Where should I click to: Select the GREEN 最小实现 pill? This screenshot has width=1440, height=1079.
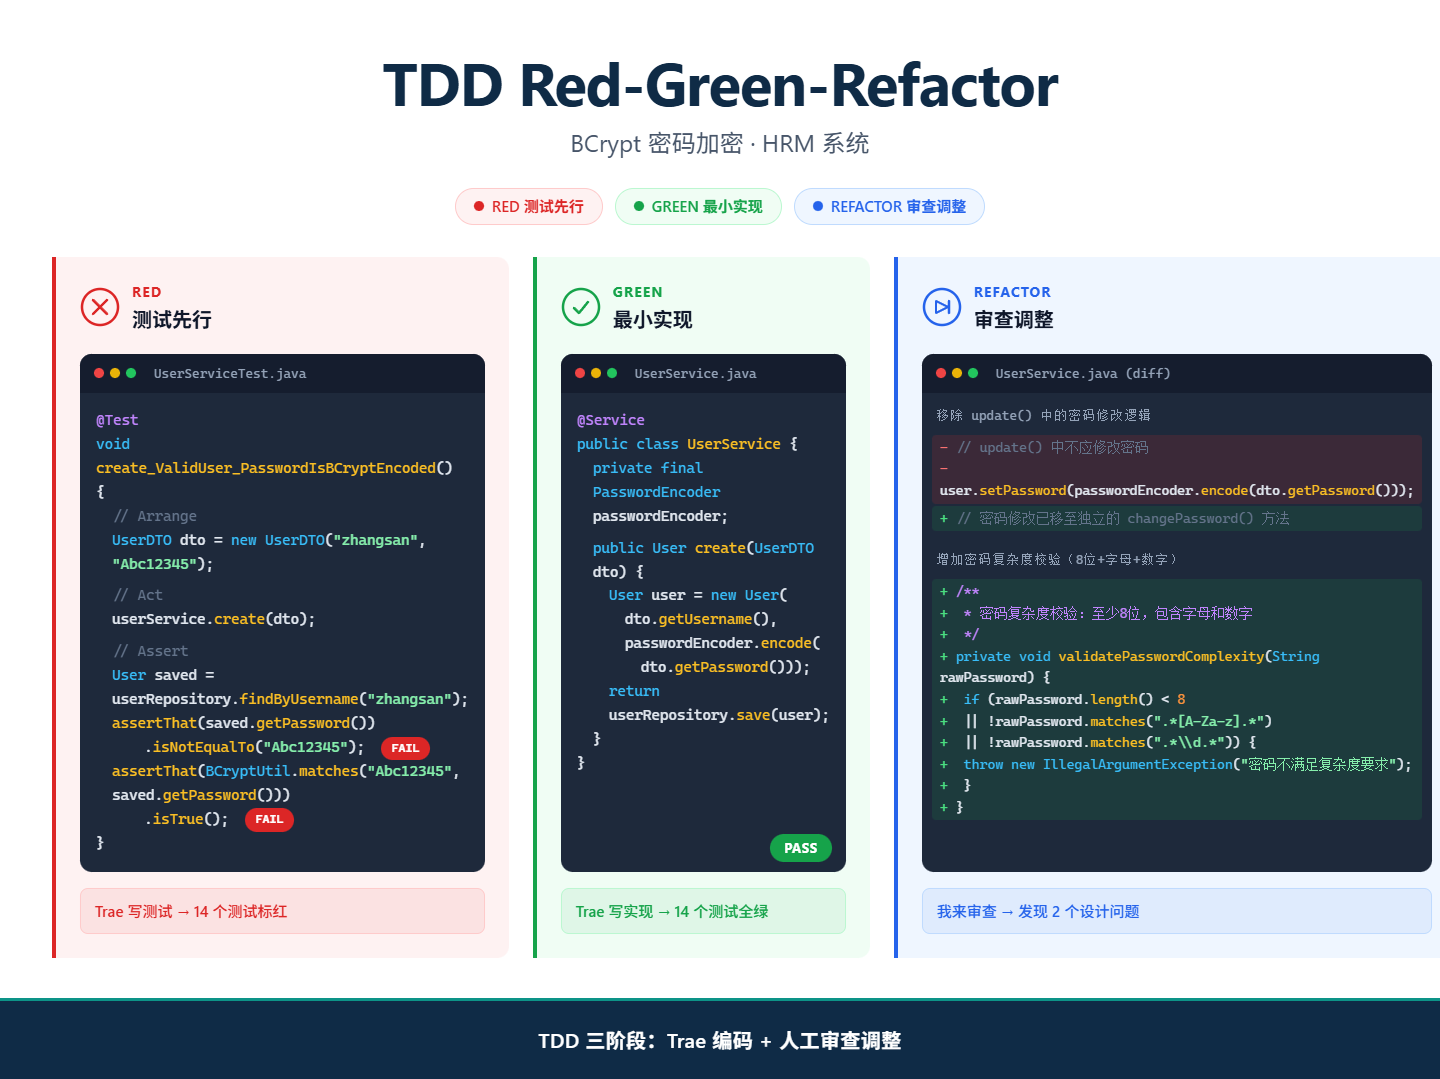point(698,207)
